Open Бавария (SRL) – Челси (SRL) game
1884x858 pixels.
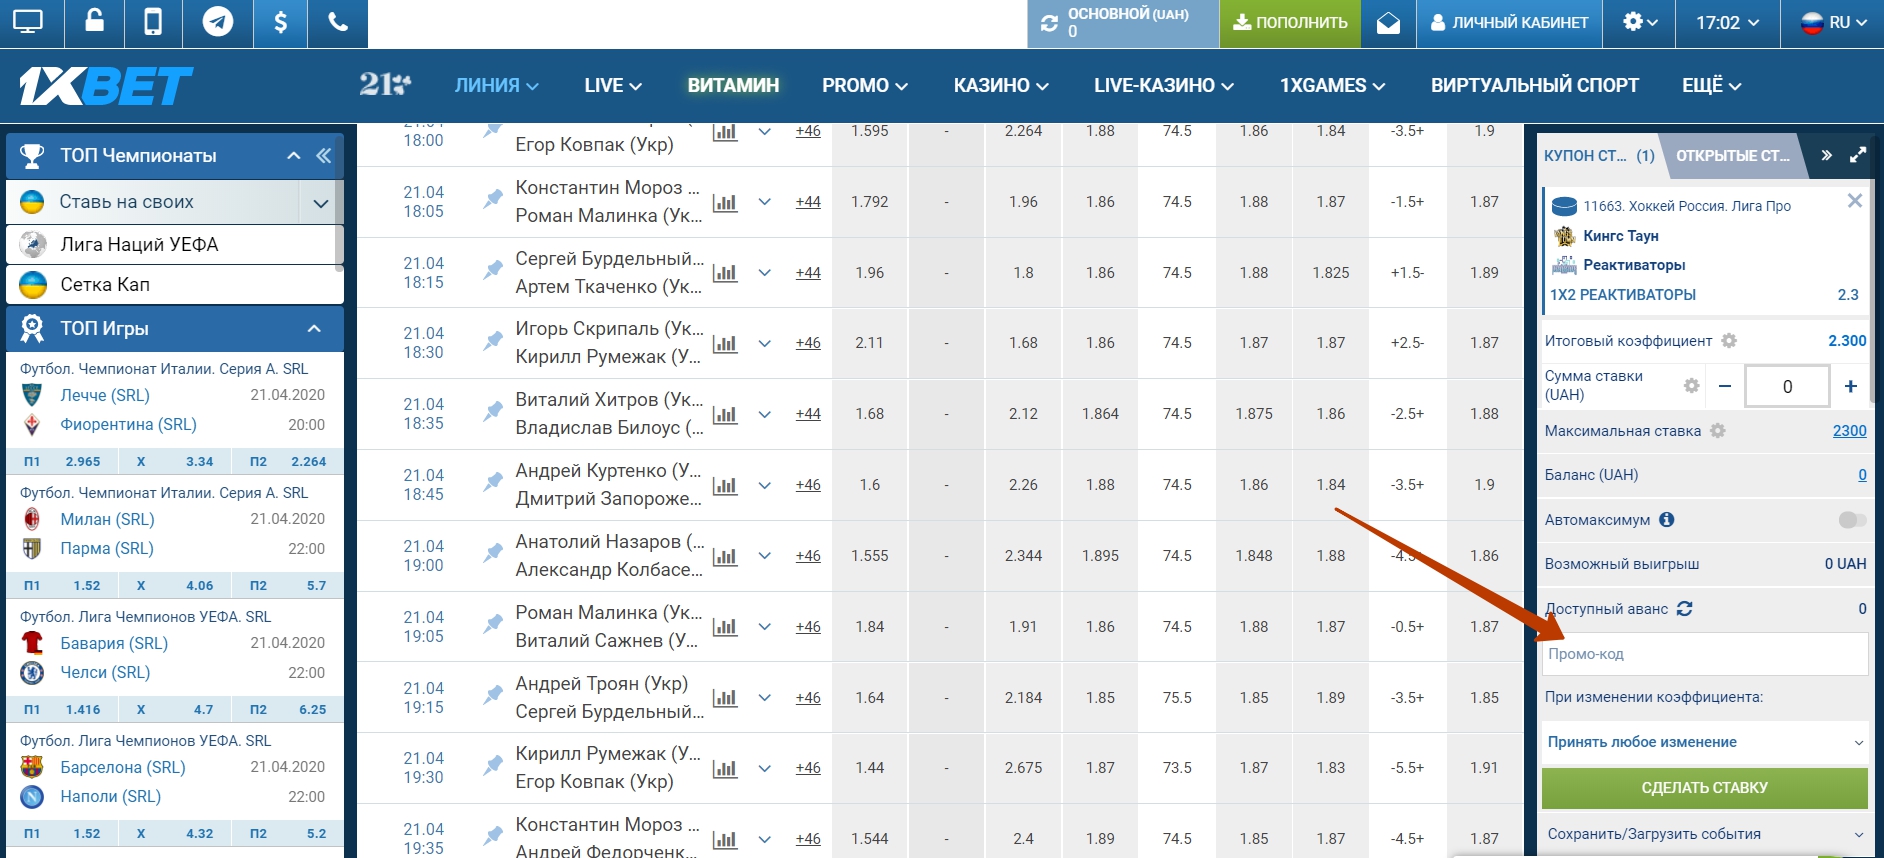click(x=175, y=658)
